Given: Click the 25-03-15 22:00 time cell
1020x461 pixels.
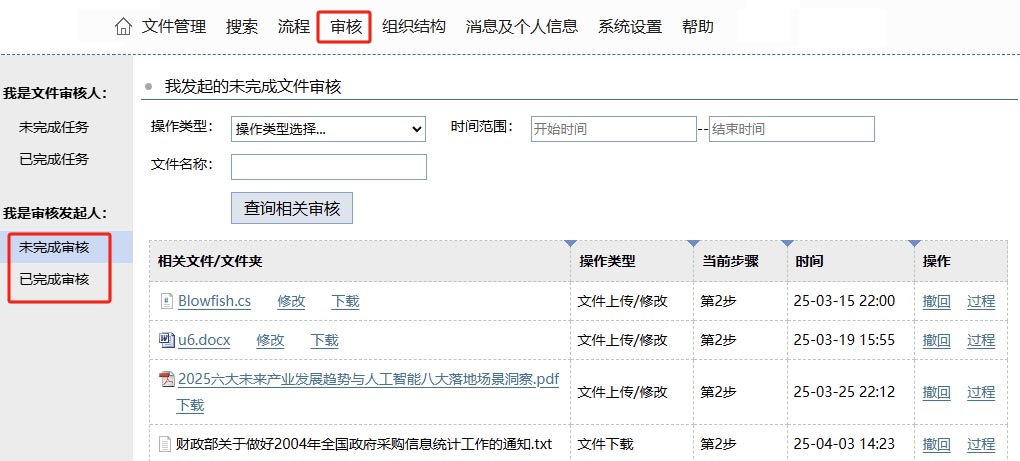Looking at the screenshot, I should 844,301.
